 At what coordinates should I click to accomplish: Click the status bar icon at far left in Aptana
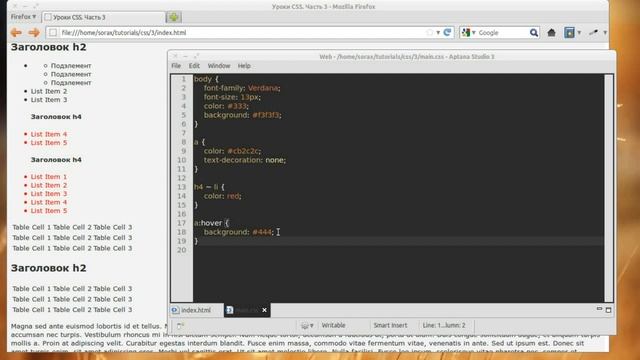coord(180,325)
